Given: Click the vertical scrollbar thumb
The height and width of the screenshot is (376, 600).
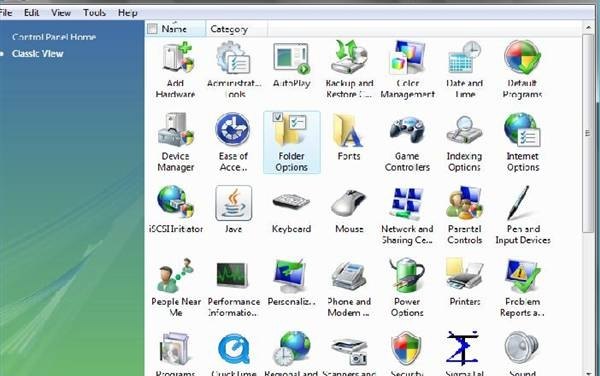Looking at the screenshot, I should 588,133.
